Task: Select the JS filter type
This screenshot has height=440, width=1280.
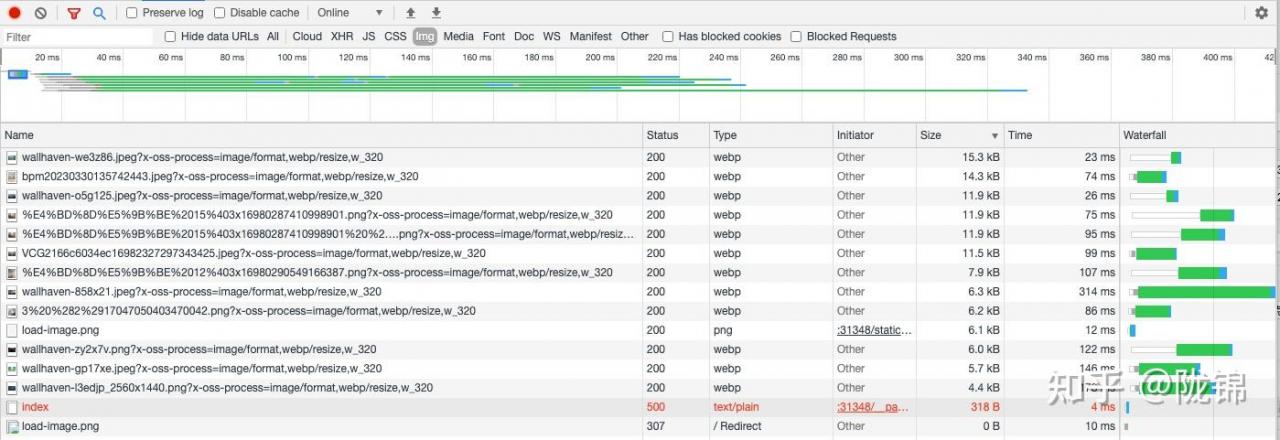Action: pyautogui.click(x=369, y=36)
